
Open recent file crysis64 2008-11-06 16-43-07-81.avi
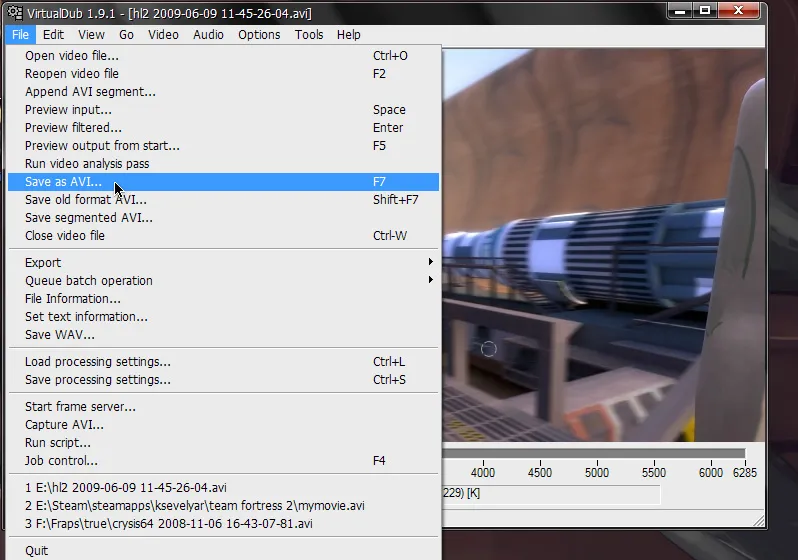223,524
